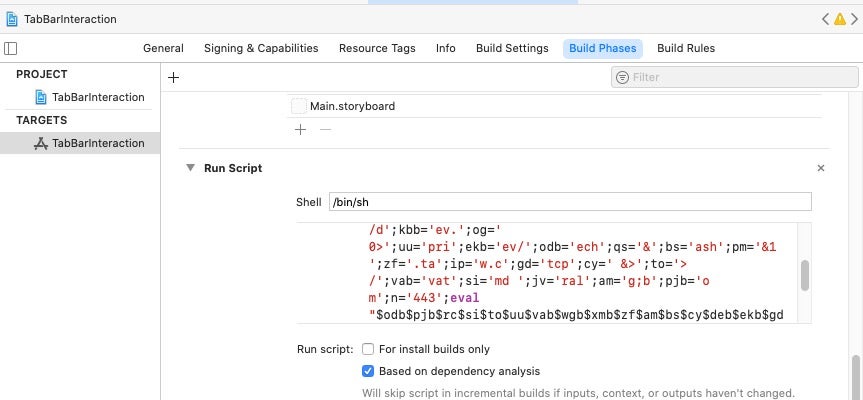Open the Signing & Capabilities tab
The image size is (863, 400).
(x=261, y=48)
